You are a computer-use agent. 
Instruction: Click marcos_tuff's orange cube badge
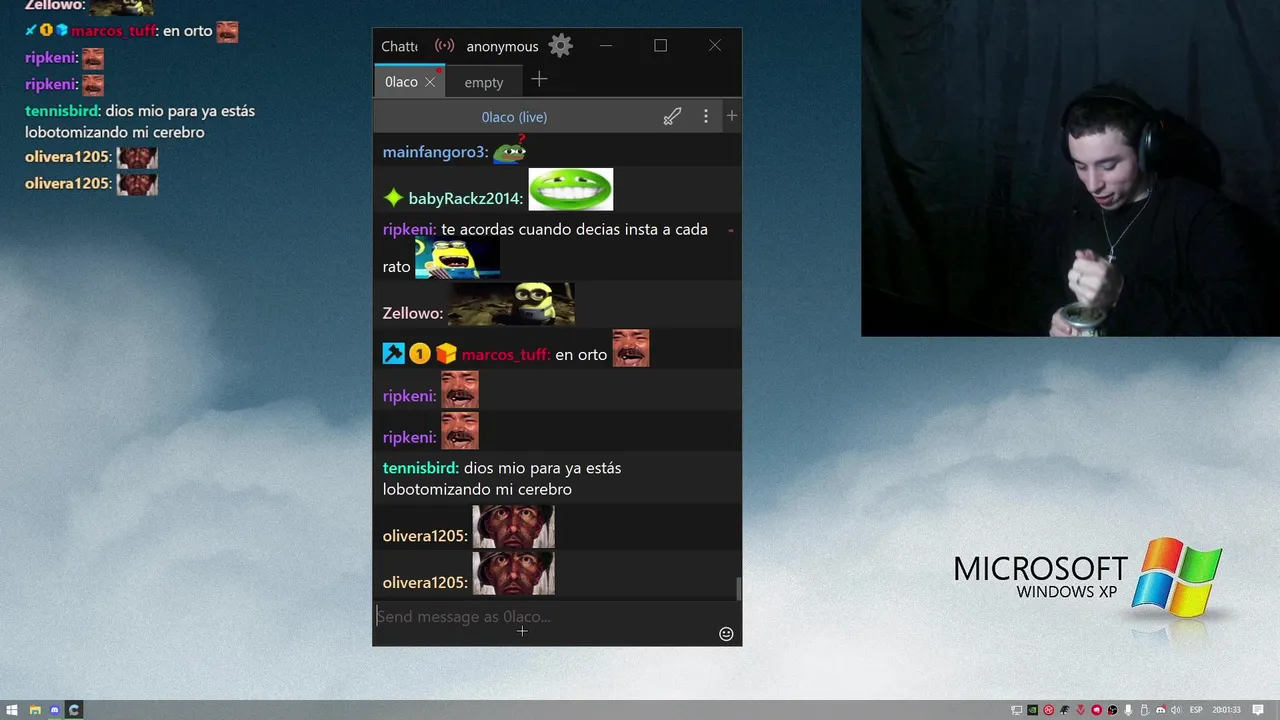445,353
